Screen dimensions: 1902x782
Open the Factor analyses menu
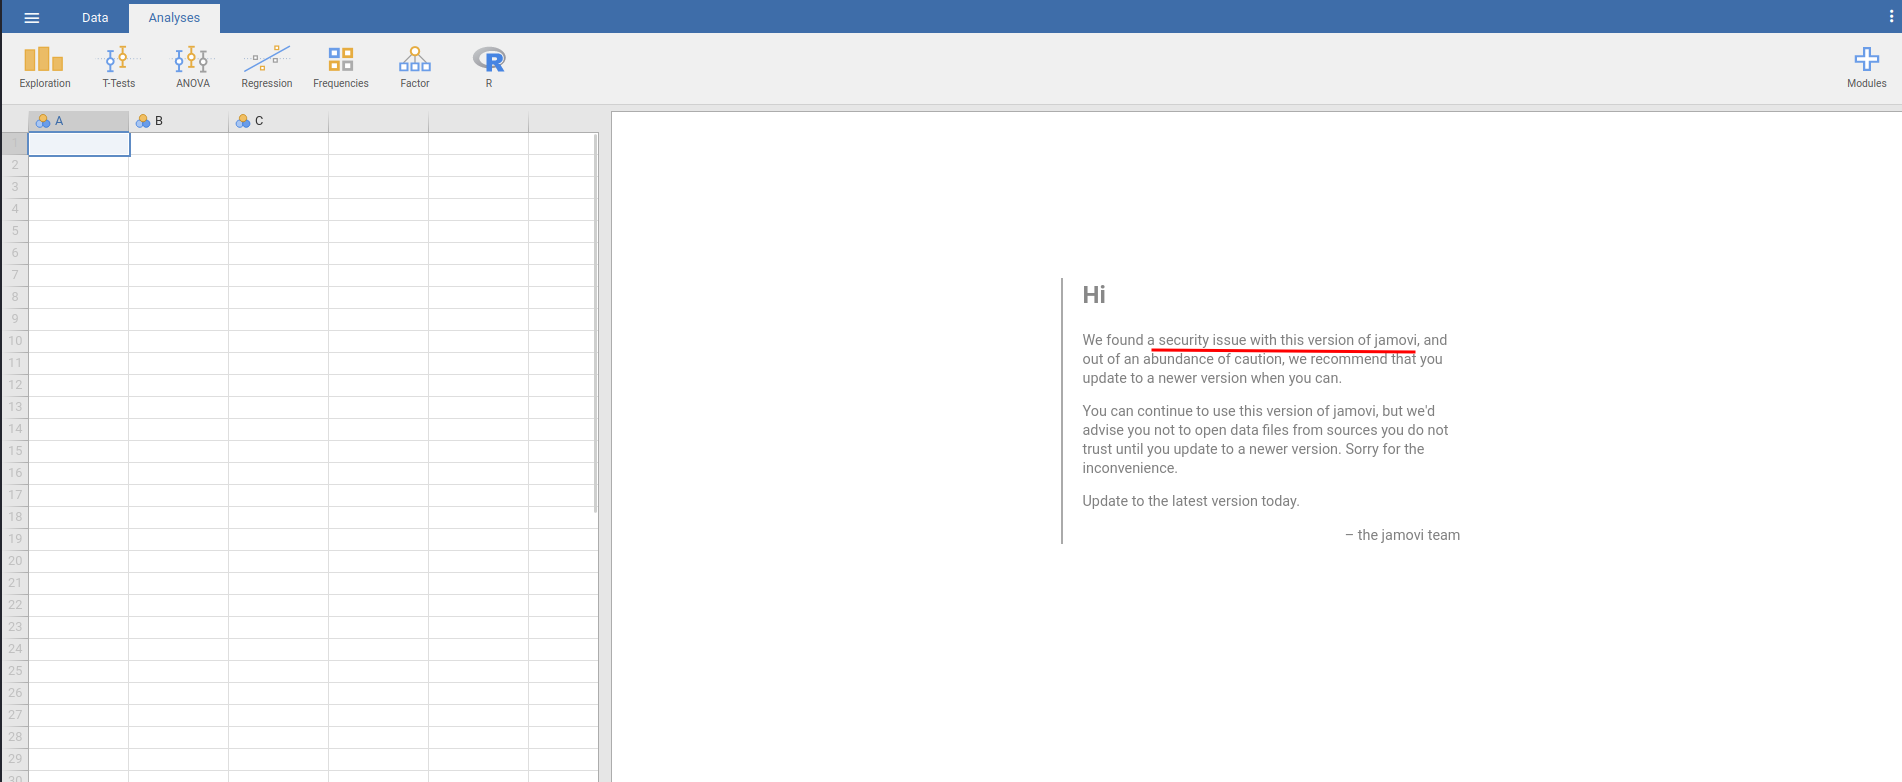click(415, 67)
